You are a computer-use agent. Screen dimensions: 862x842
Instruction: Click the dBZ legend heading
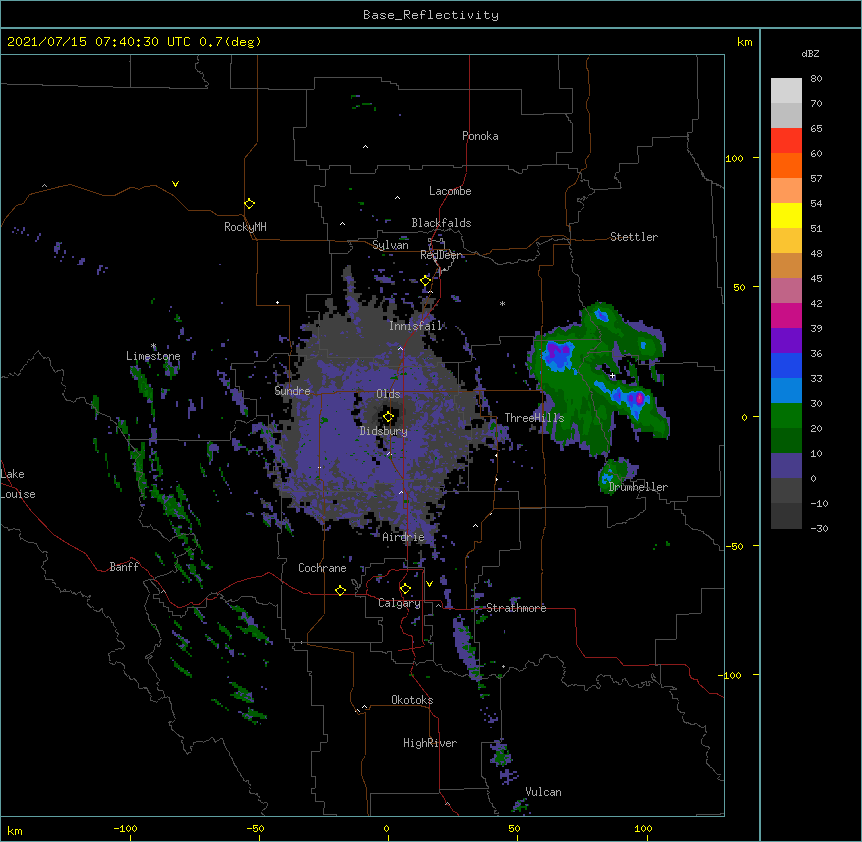(x=810, y=53)
